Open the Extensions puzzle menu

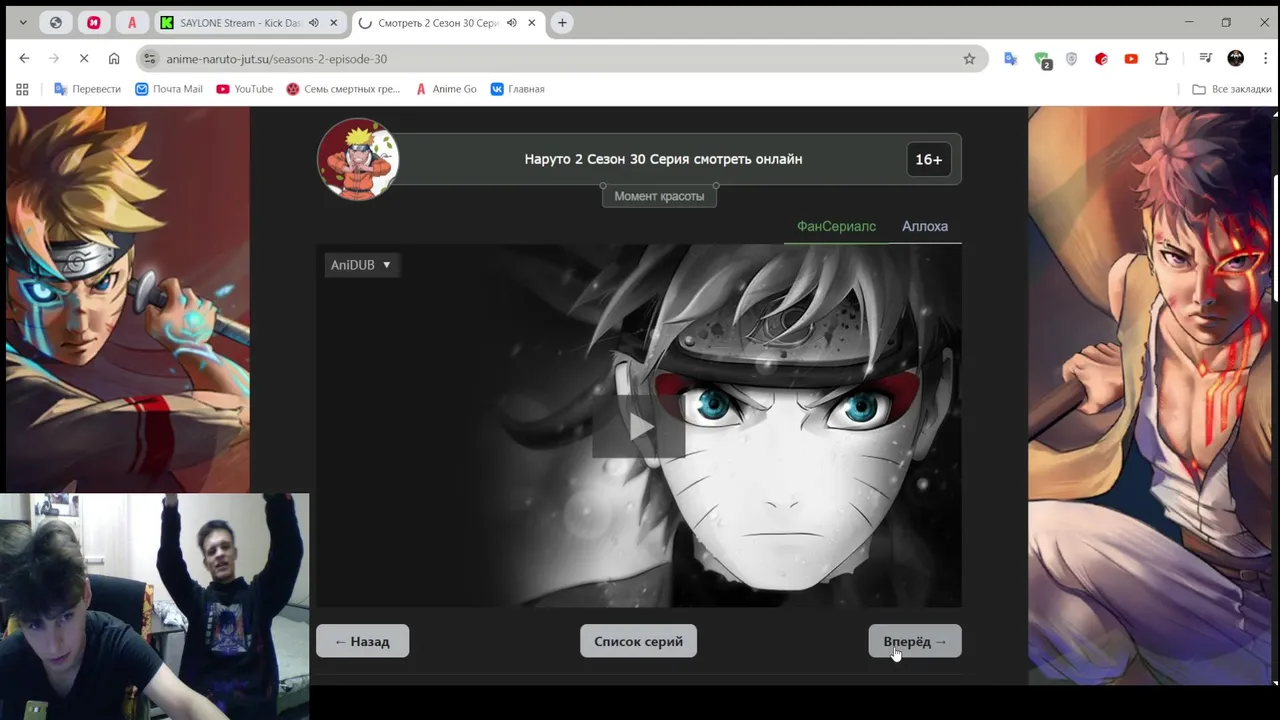pos(1161,59)
